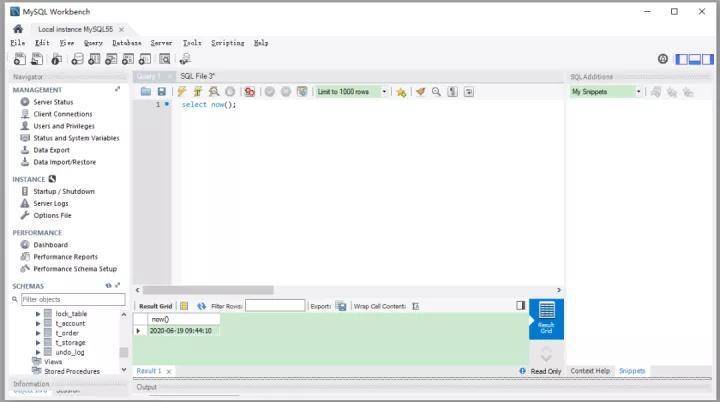This screenshot has height=402, width=720.
Task: Toggle word wrap icon in editor toolbar
Action: pos(469,91)
